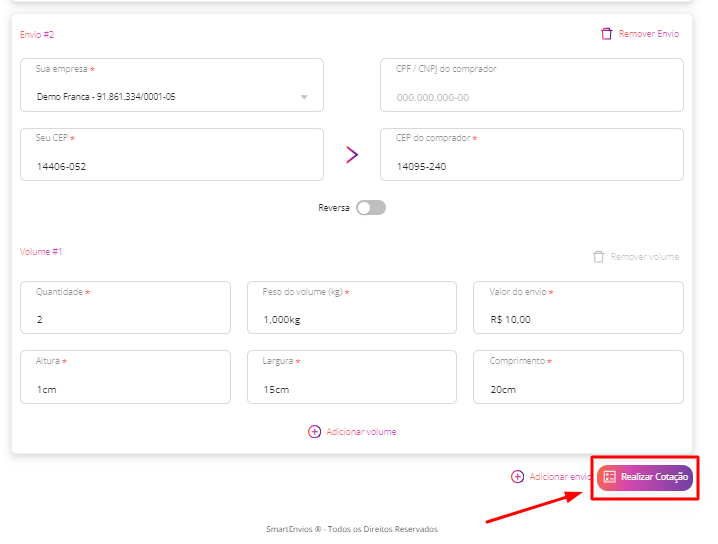Click the trash icon beside Remover Envio

point(606,34)
